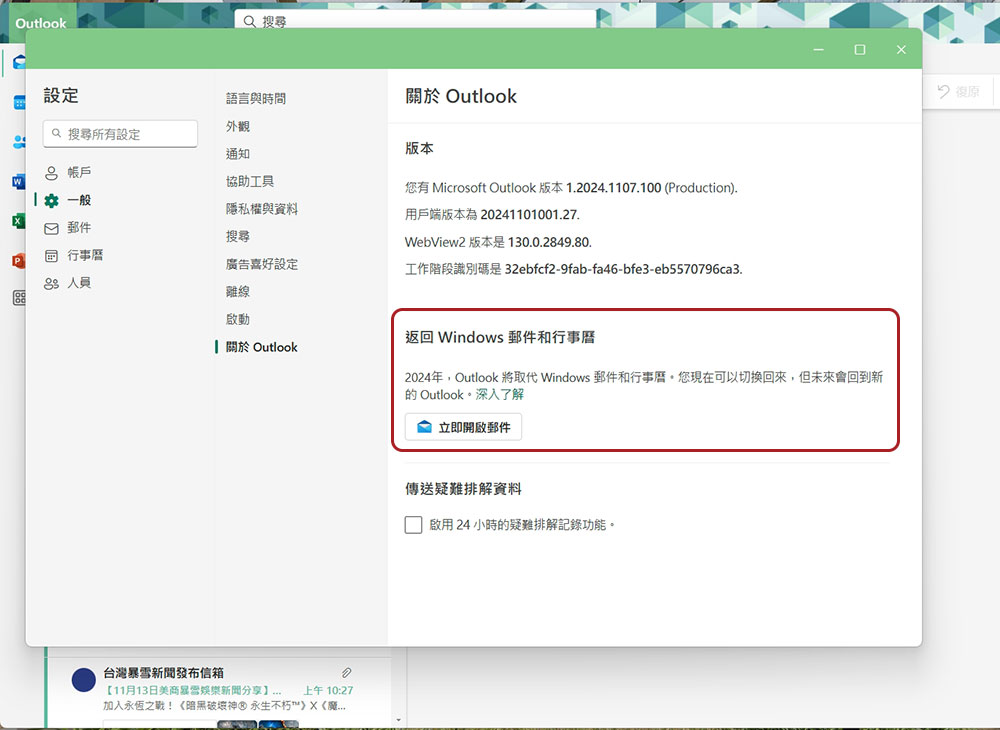
Task: Minimize the settings window
Action: click(819, 49)
